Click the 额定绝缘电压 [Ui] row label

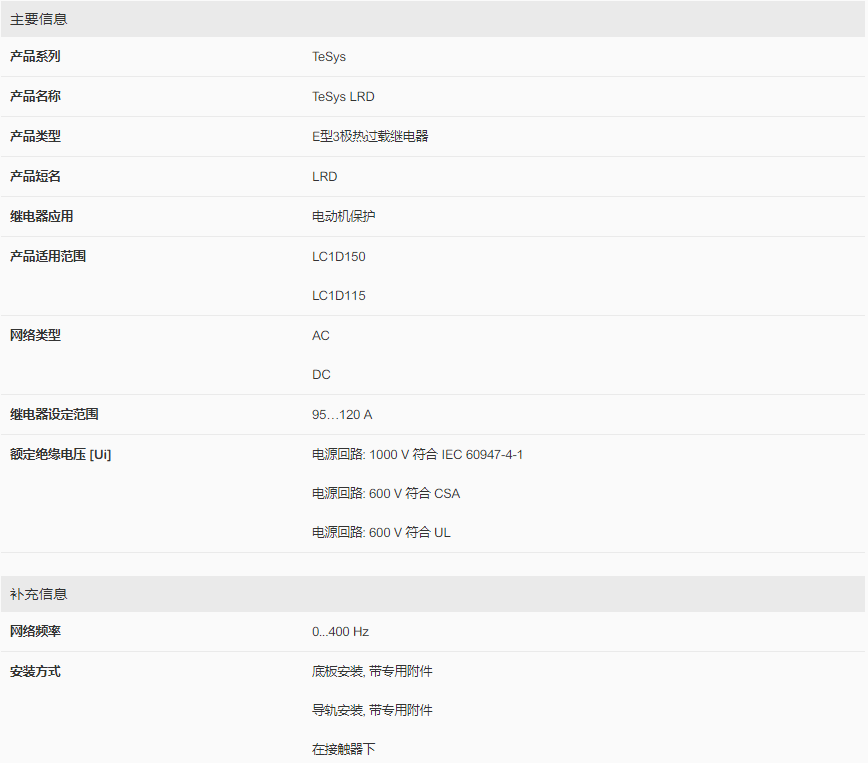coord(61,455)
